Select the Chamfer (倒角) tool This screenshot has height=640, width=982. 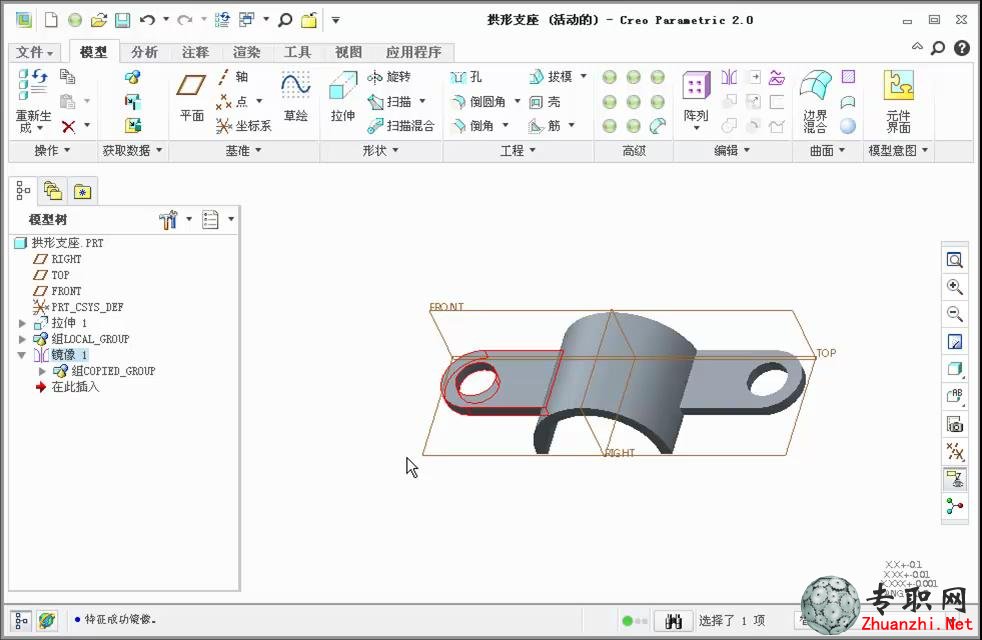473,126
